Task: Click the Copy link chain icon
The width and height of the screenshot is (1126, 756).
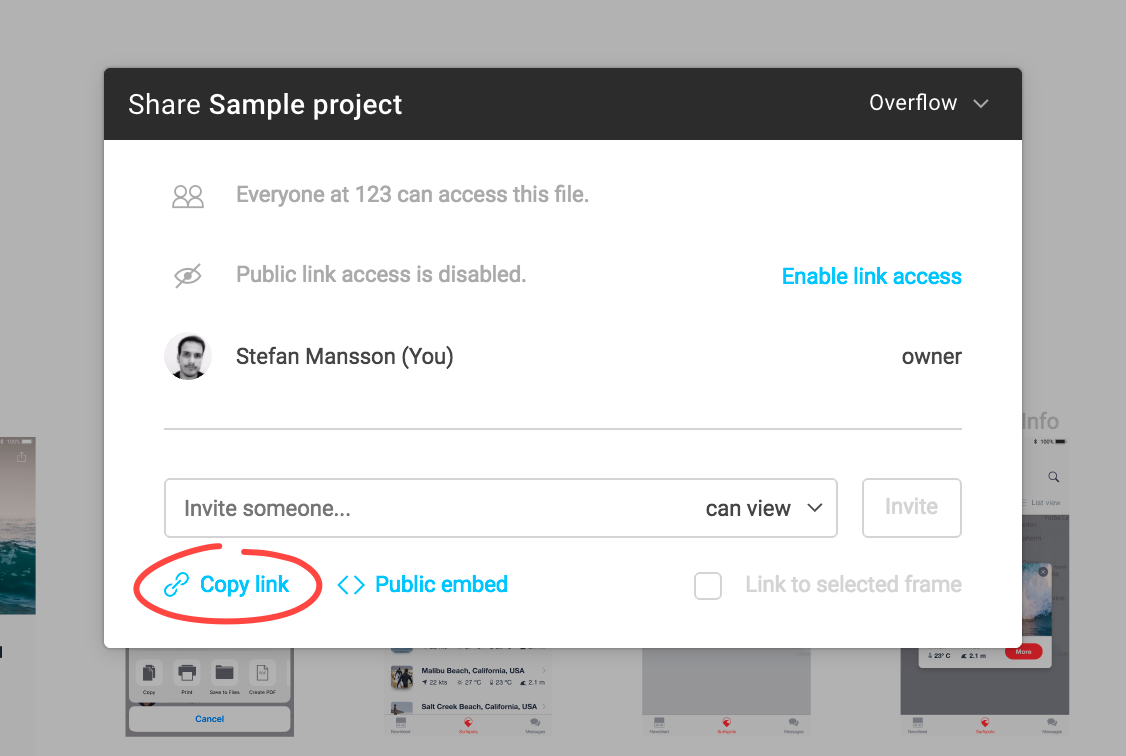Action: click(x=177, y=586)
